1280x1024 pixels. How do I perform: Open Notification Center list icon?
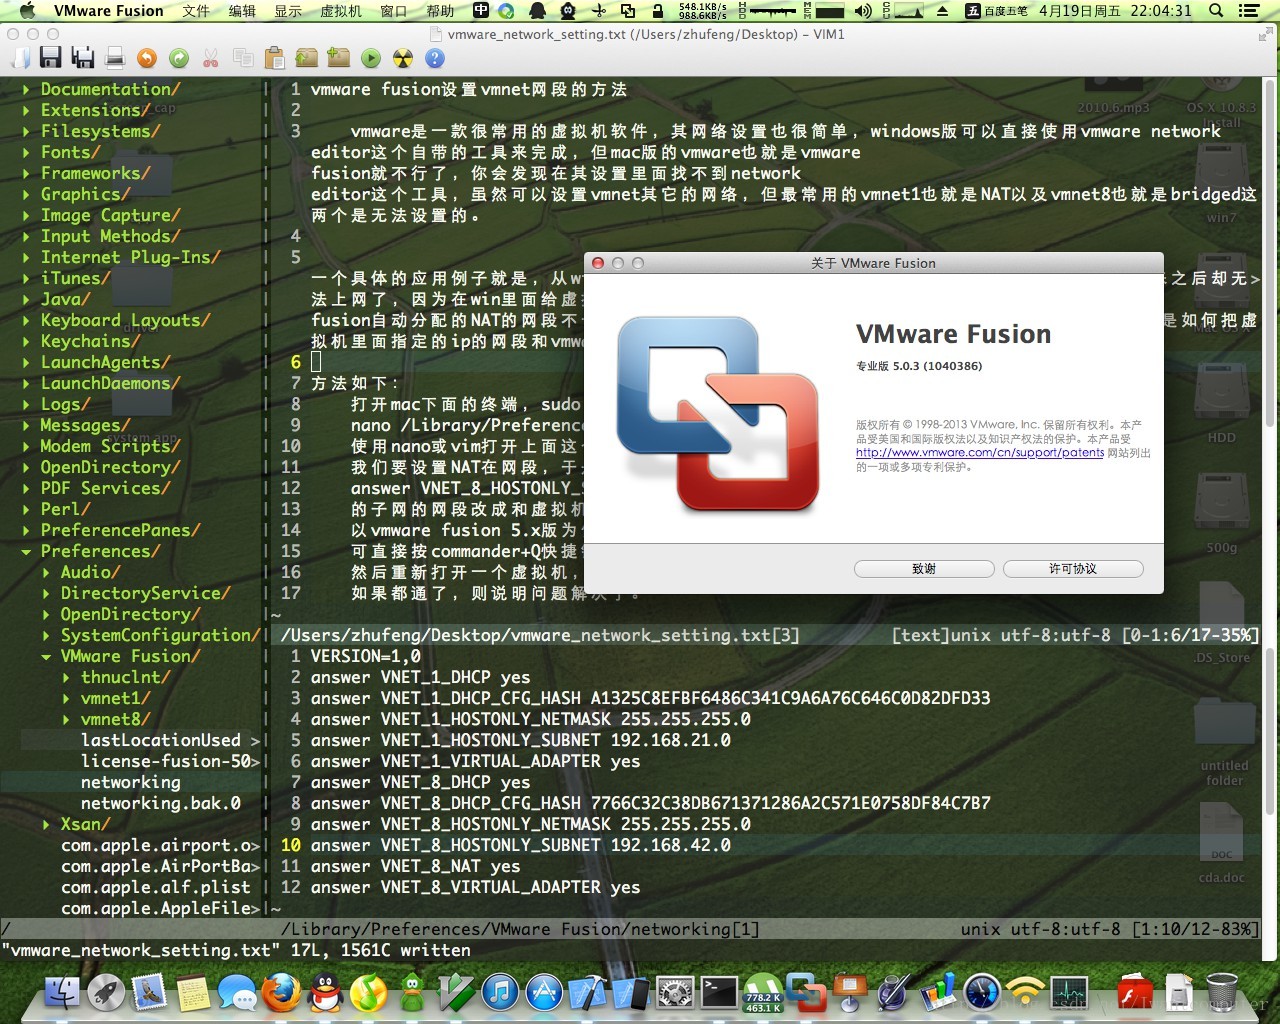pyautogui.click(x=1249, y=11)
